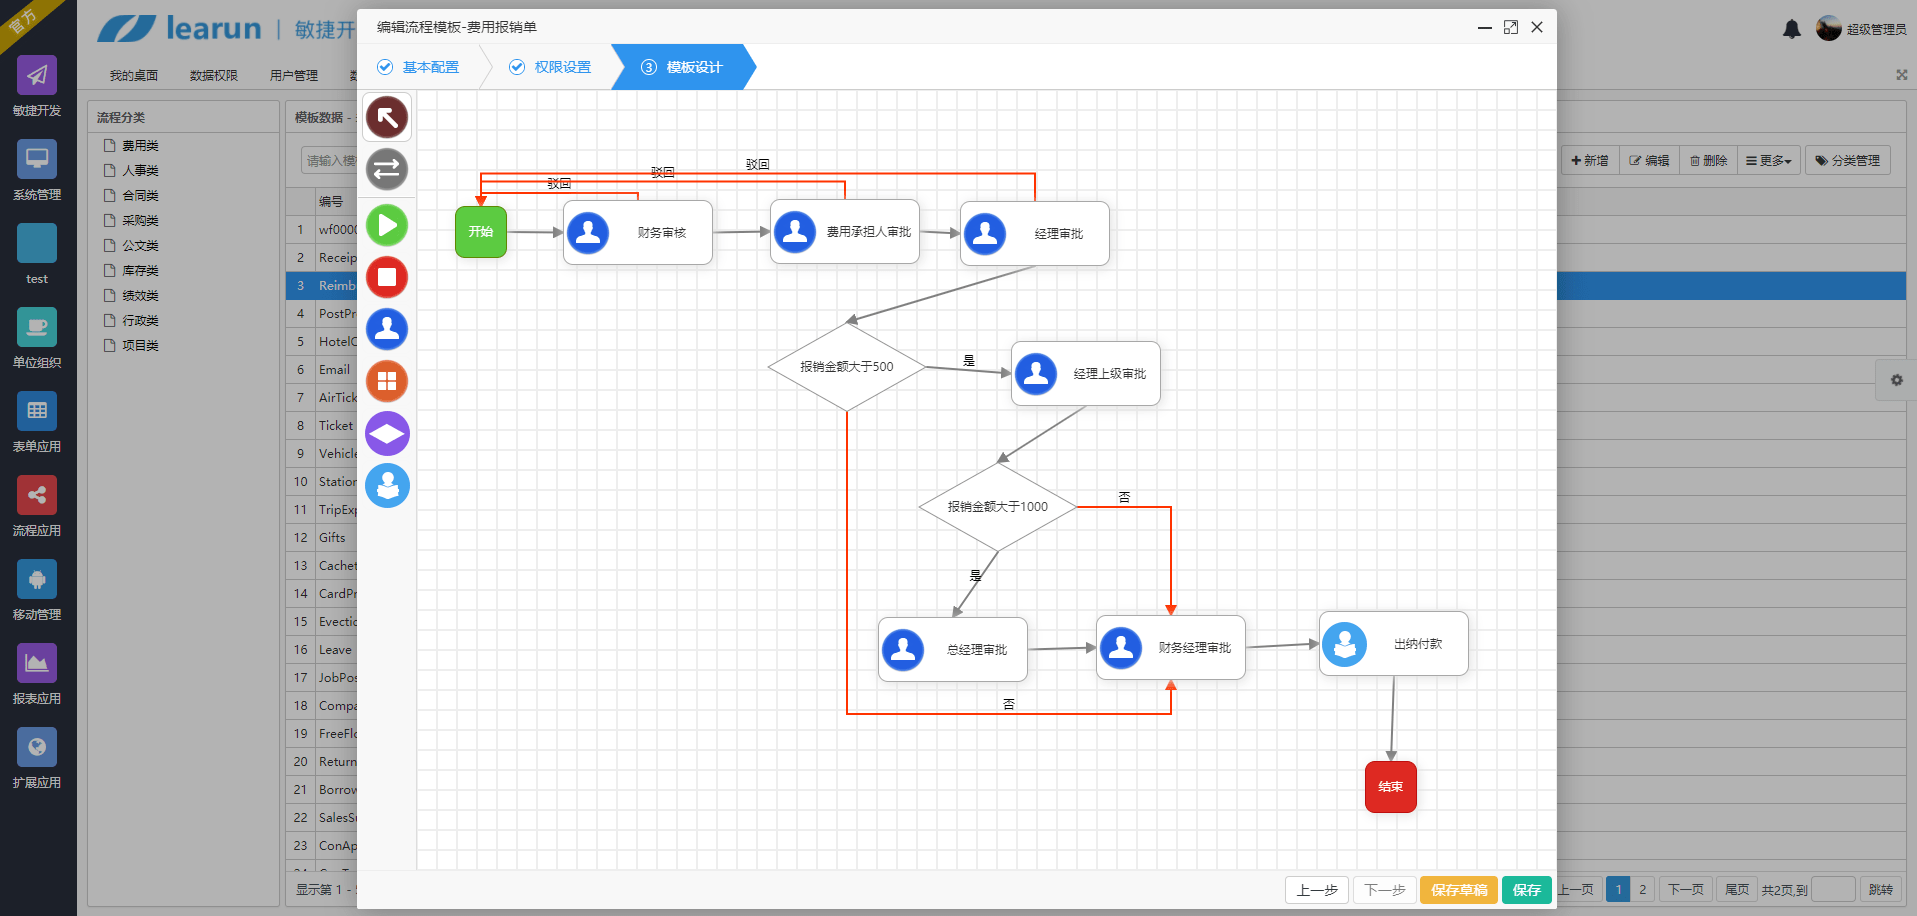Image resolution: width=1917 pixels, height=916 pixels.
Task: Open 流程应用 in sidebar
Action: (x=37, y=507)
